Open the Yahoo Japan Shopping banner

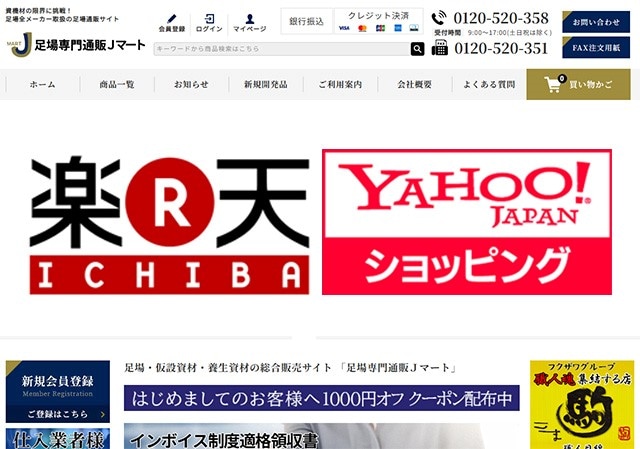[x=467, y=222]
